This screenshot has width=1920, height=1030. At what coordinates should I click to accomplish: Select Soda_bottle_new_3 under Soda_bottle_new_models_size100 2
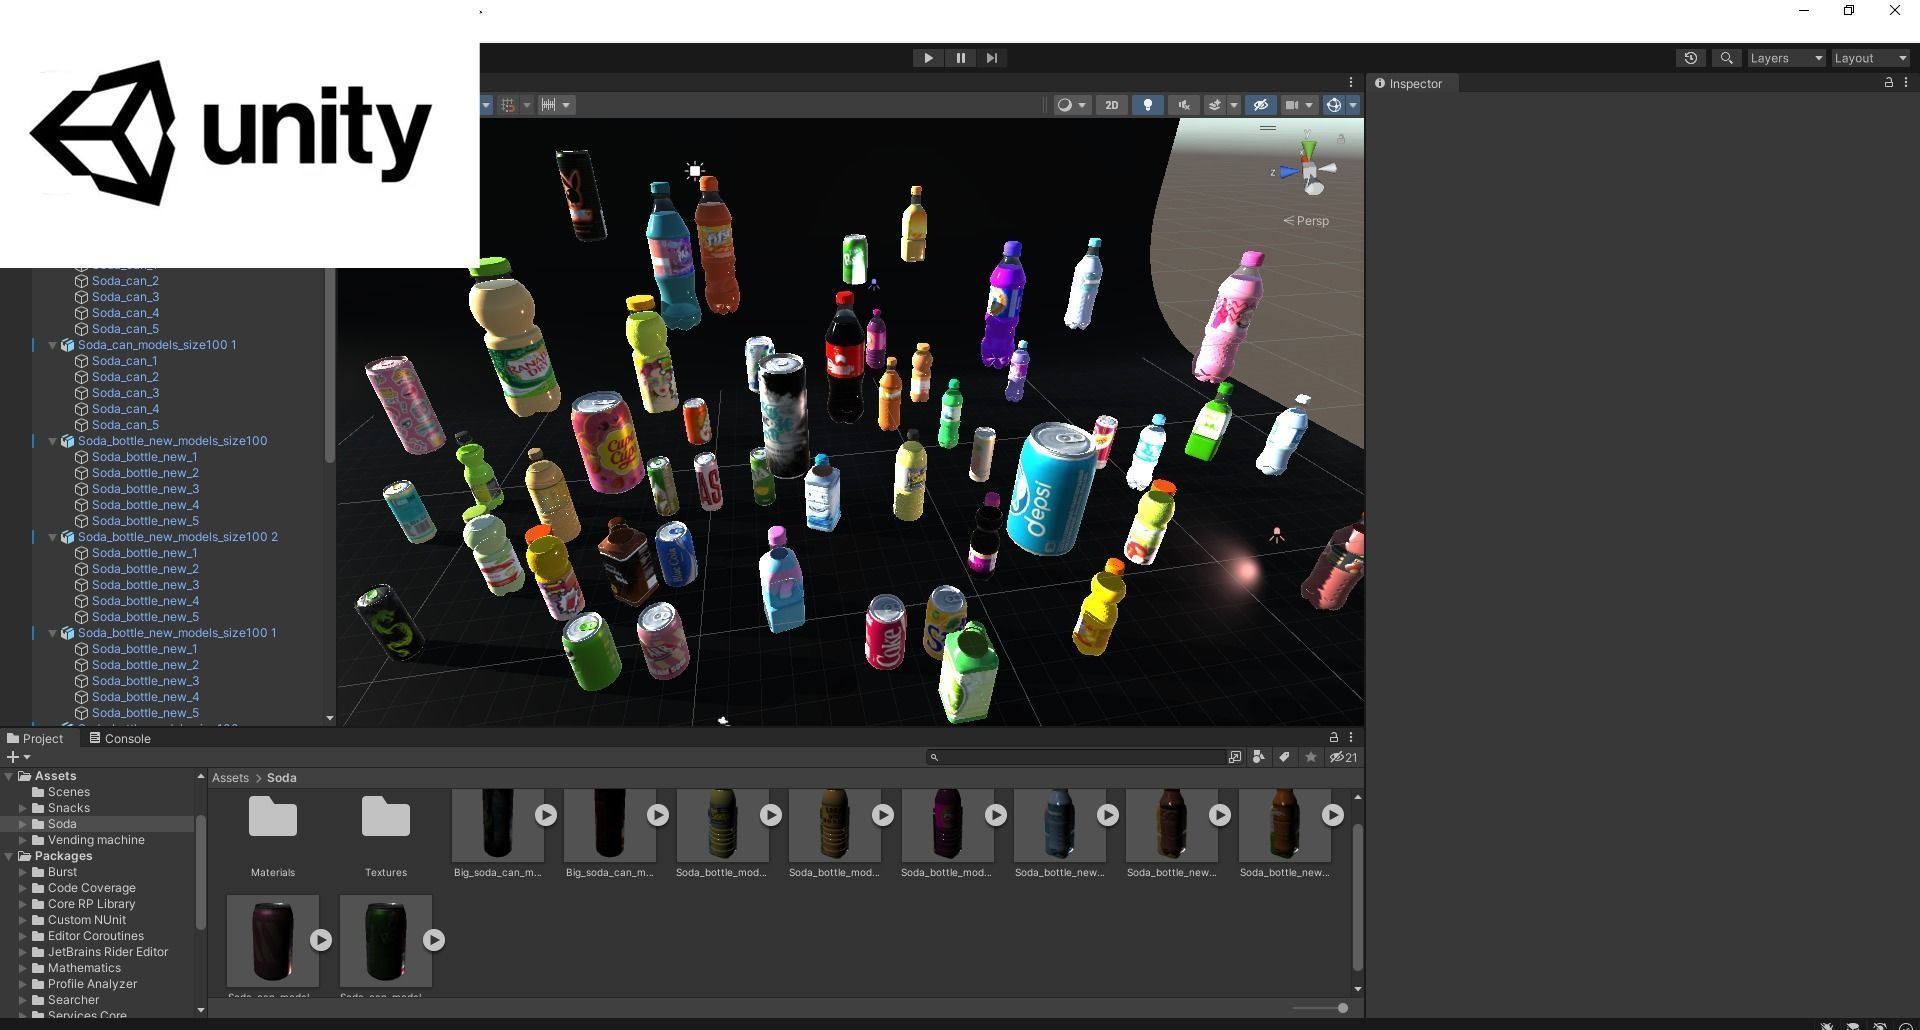point(145,585)
